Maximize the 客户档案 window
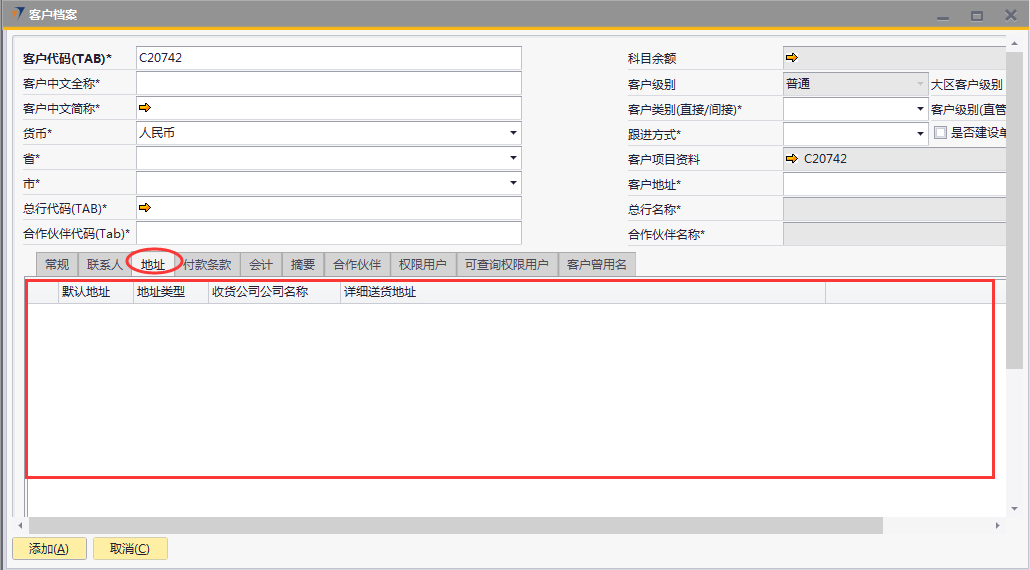The image size is (1030, 570). pos(977,15)
